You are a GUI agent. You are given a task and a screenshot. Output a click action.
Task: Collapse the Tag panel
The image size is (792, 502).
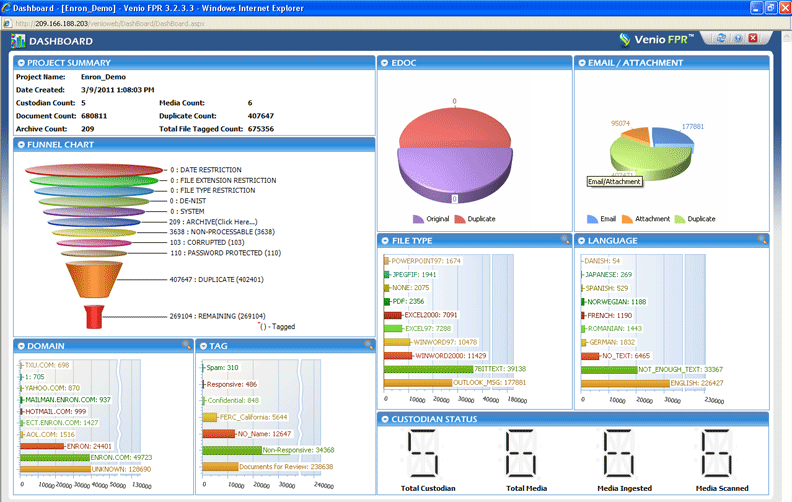click(x=203, y=346)
